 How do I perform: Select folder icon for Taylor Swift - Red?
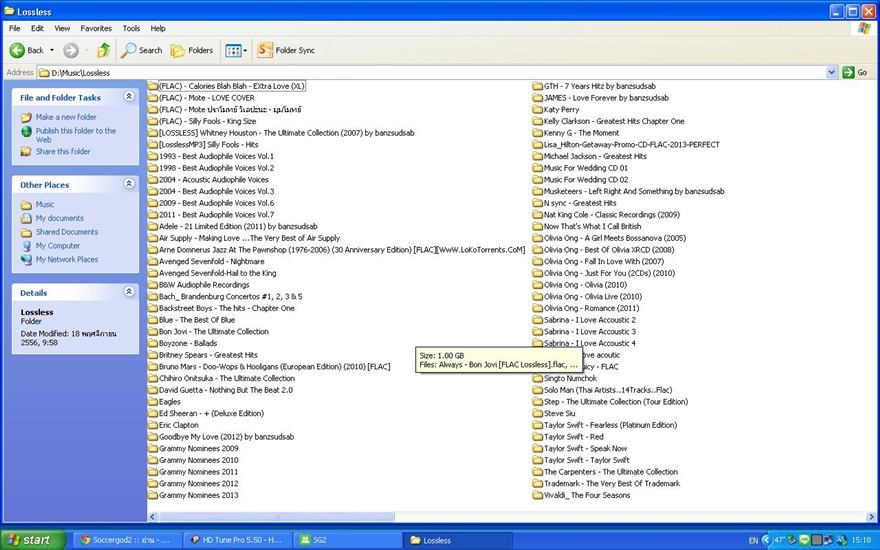point(538,437)
